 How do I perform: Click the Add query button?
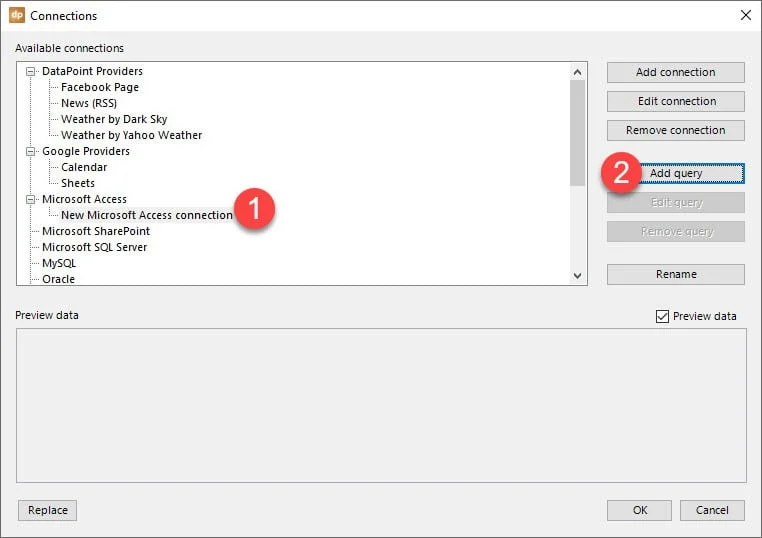point(675,174)
